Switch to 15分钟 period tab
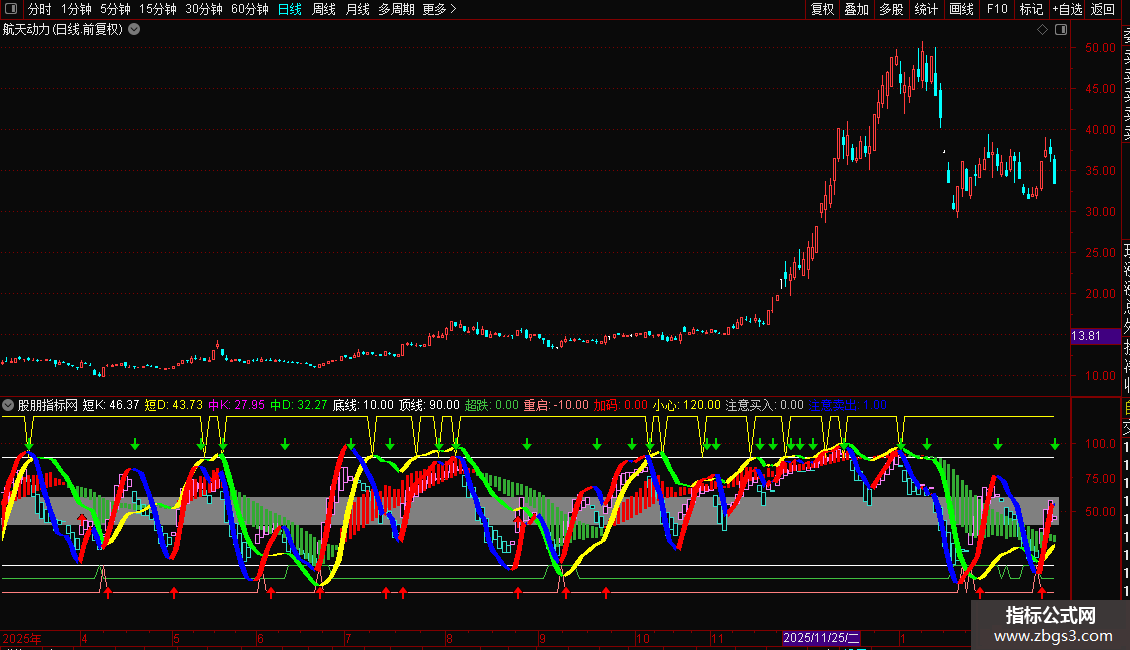Screen dimensions: 1130x650 158,9
